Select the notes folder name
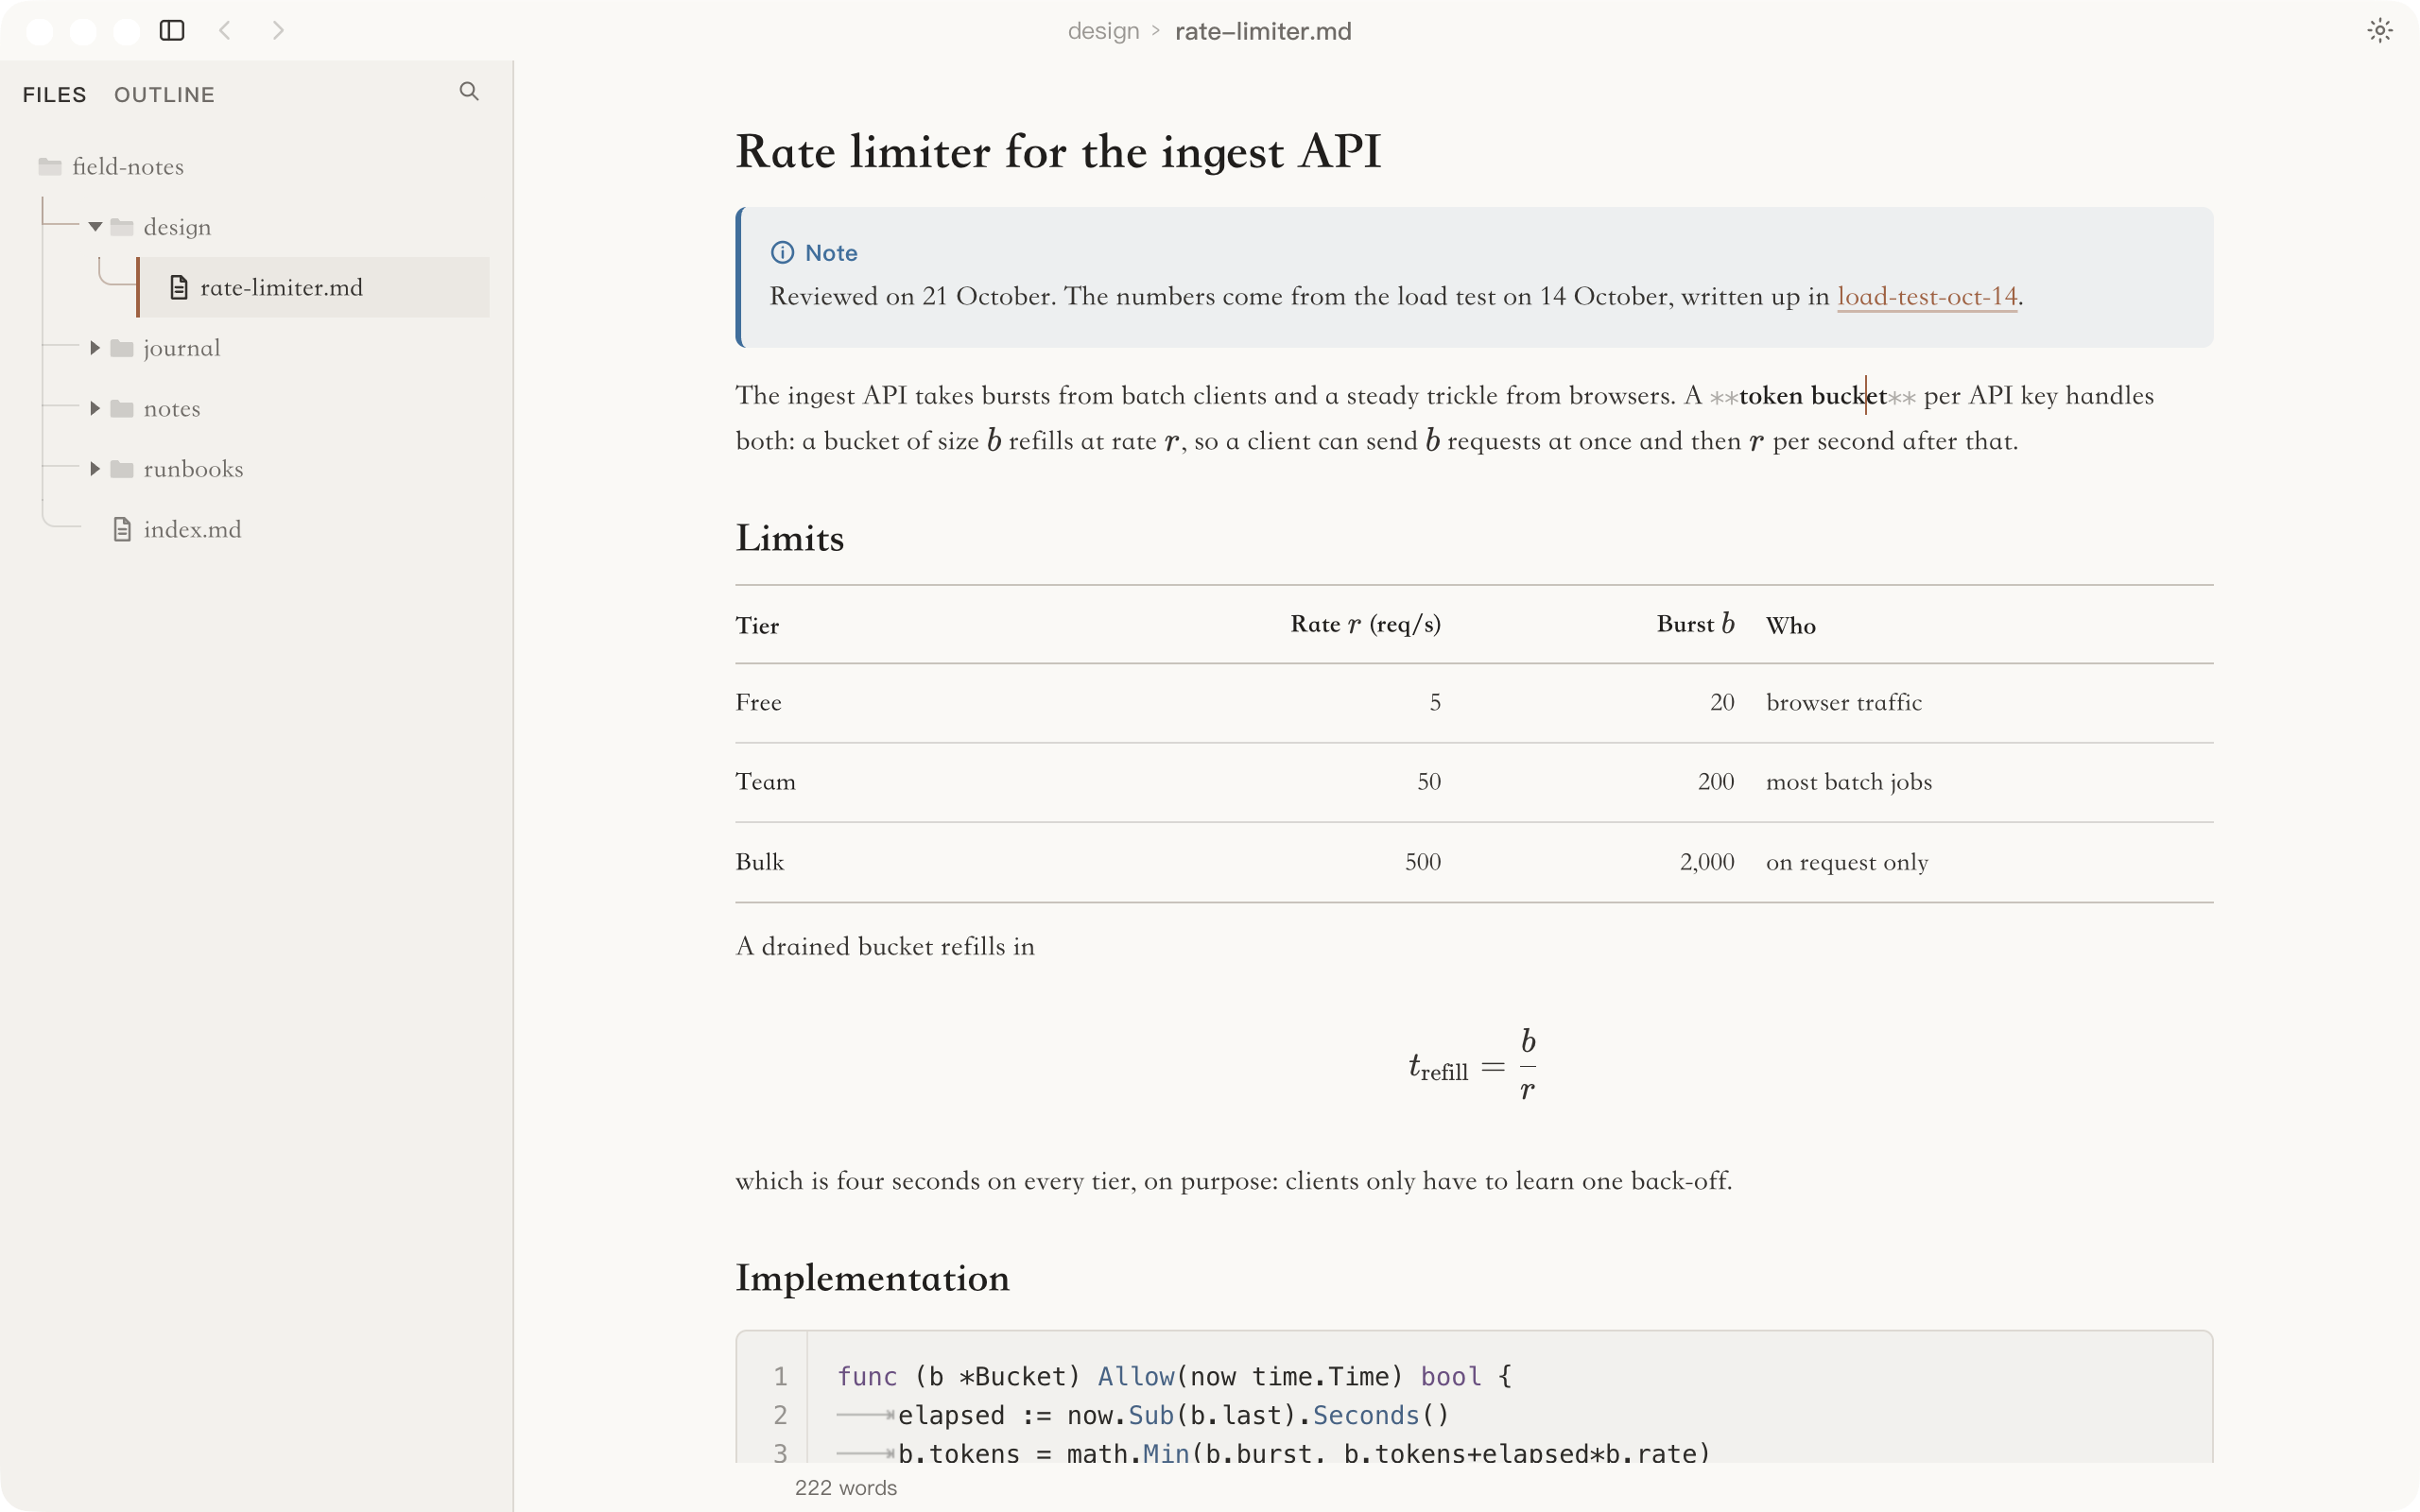 click(x=172, y=408)
